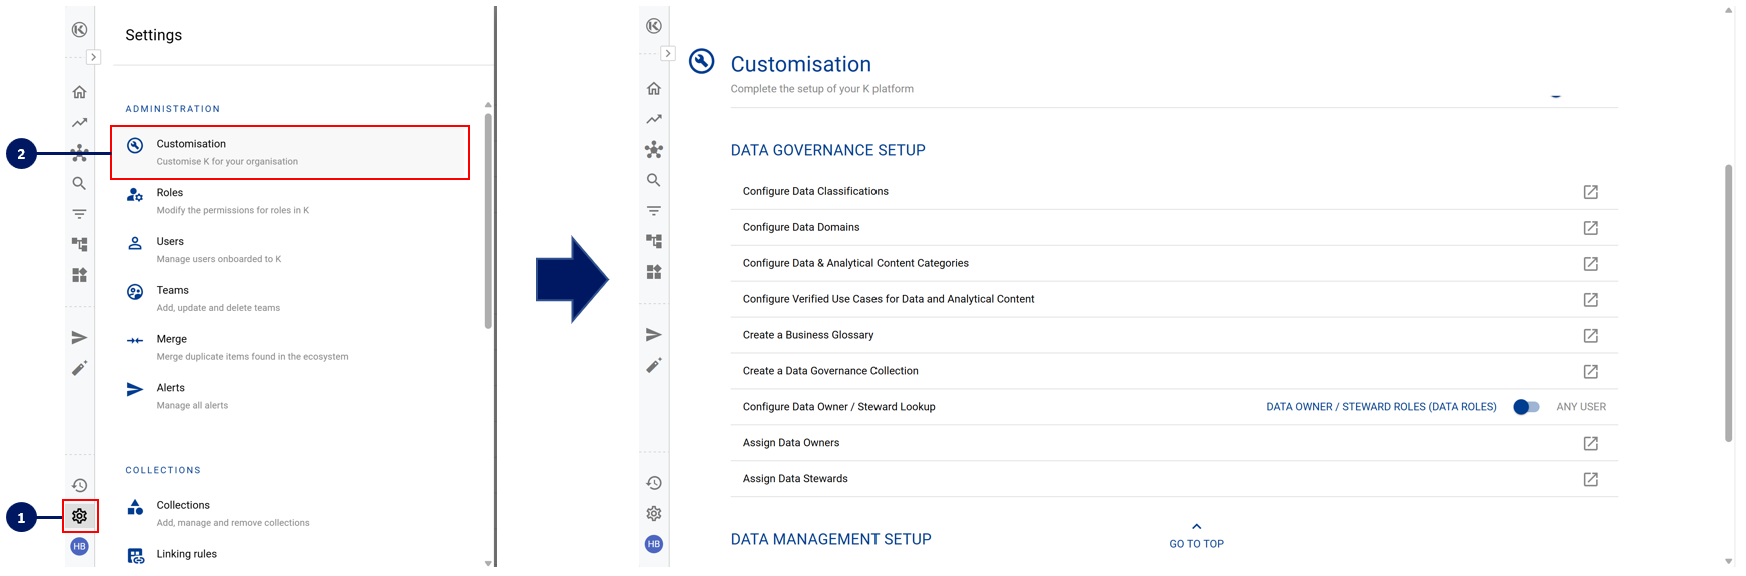Choose DATA OWNER / STEWARD ROLES option label
The height and width of the screenshot is (576, 1746).
[1381, 407]
